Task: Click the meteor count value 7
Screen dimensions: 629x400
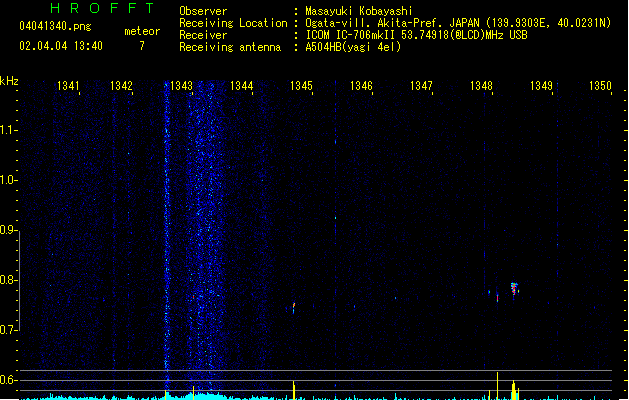Action: [x=142, y=46]
